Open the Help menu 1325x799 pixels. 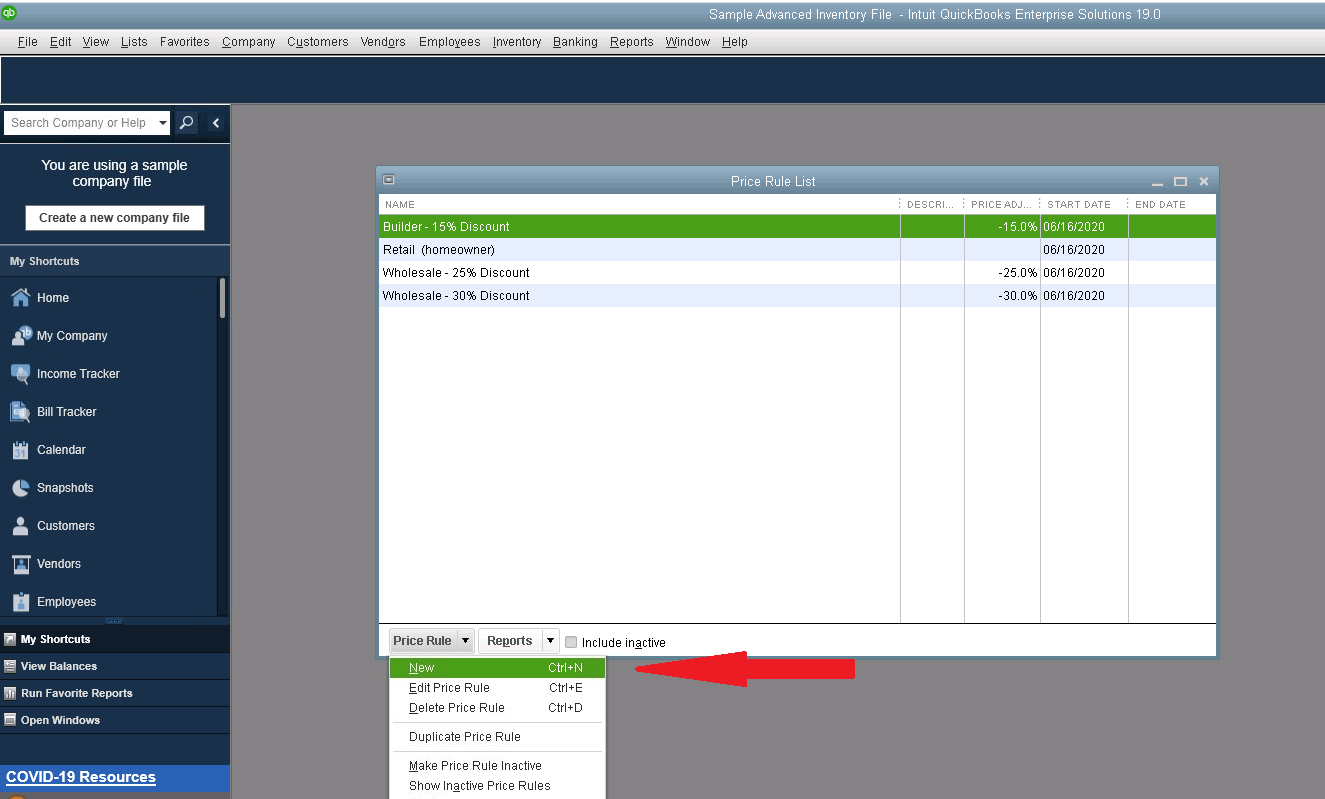coord(735,42)
